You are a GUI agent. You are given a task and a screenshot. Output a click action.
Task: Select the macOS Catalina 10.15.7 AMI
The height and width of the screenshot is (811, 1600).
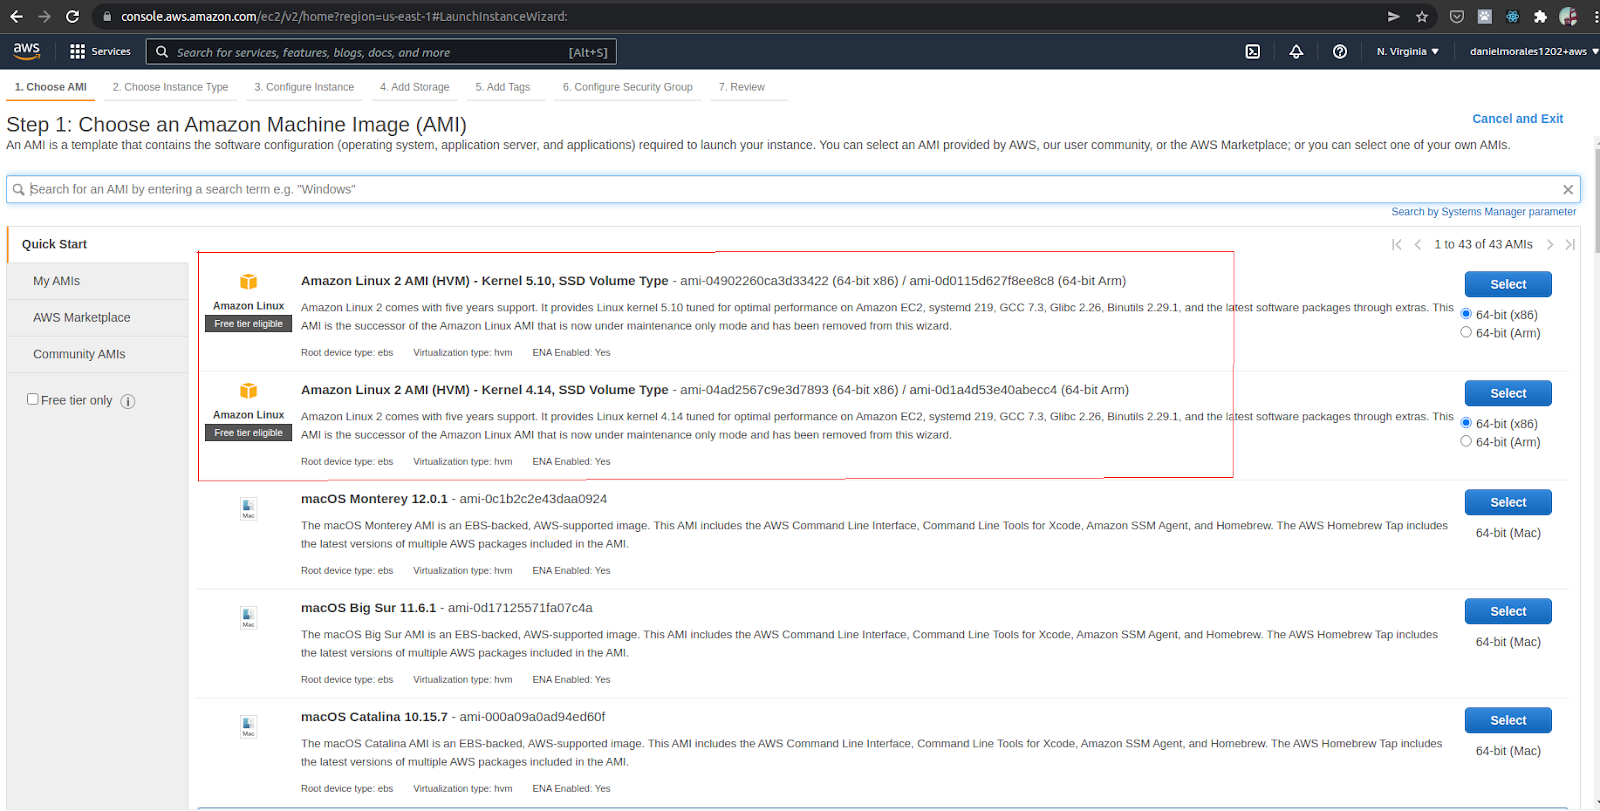[x=1508, y=720]
